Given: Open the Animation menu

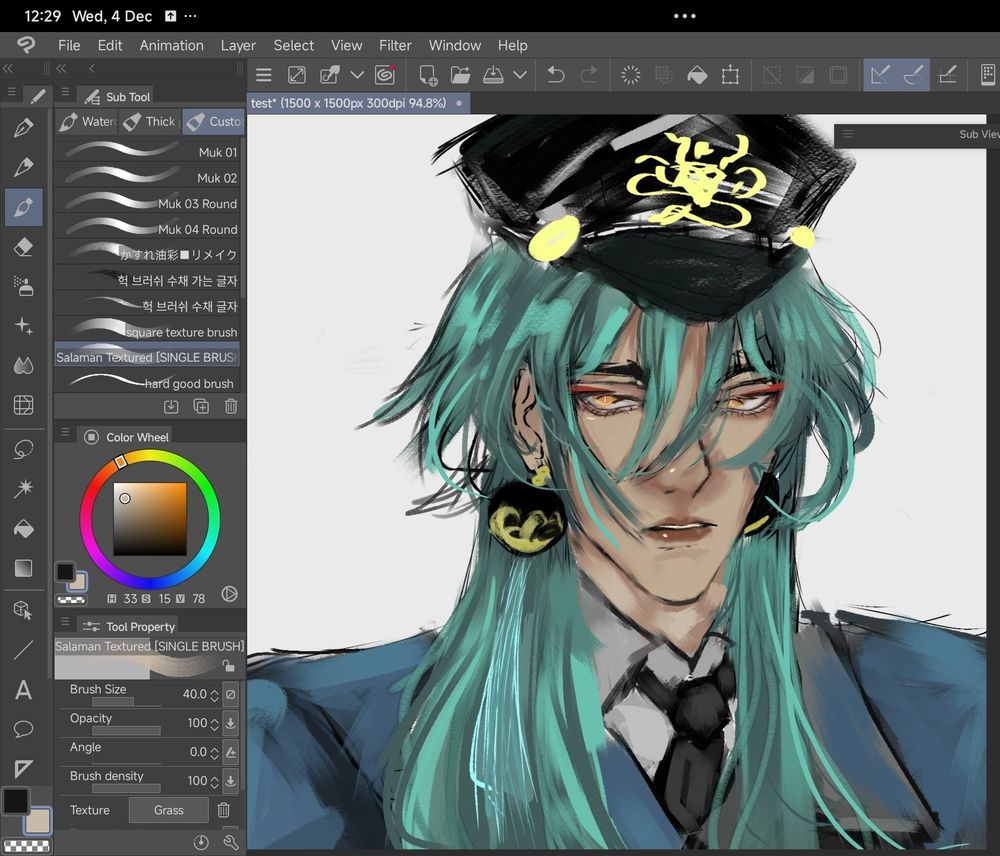Looking at the screenshot, I should (172, 45).
